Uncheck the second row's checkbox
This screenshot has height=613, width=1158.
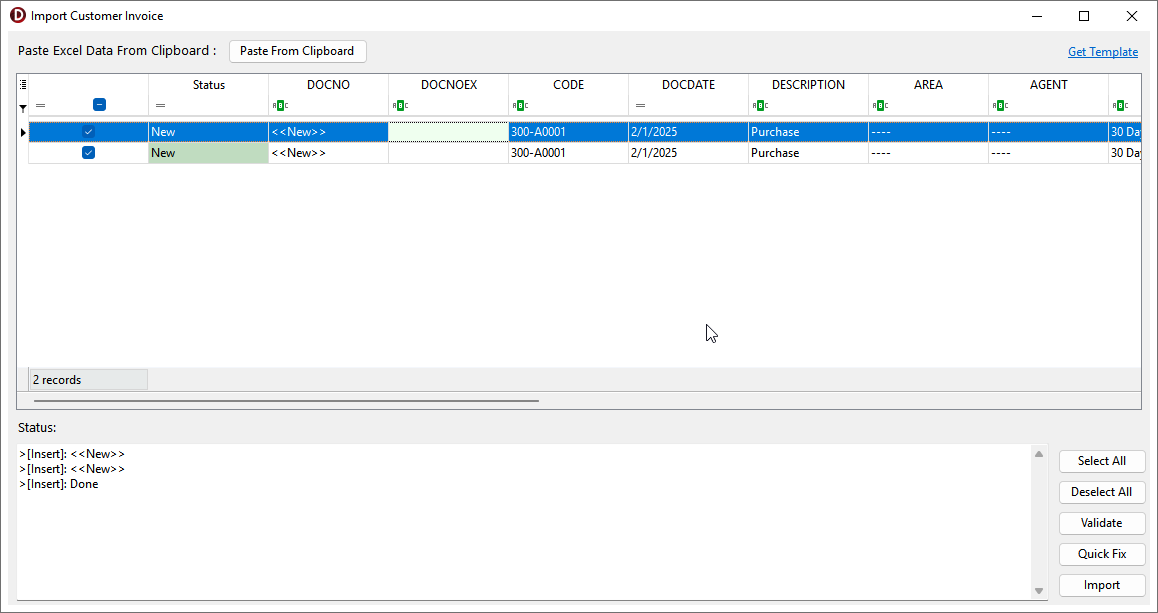(x=88, y=153)
